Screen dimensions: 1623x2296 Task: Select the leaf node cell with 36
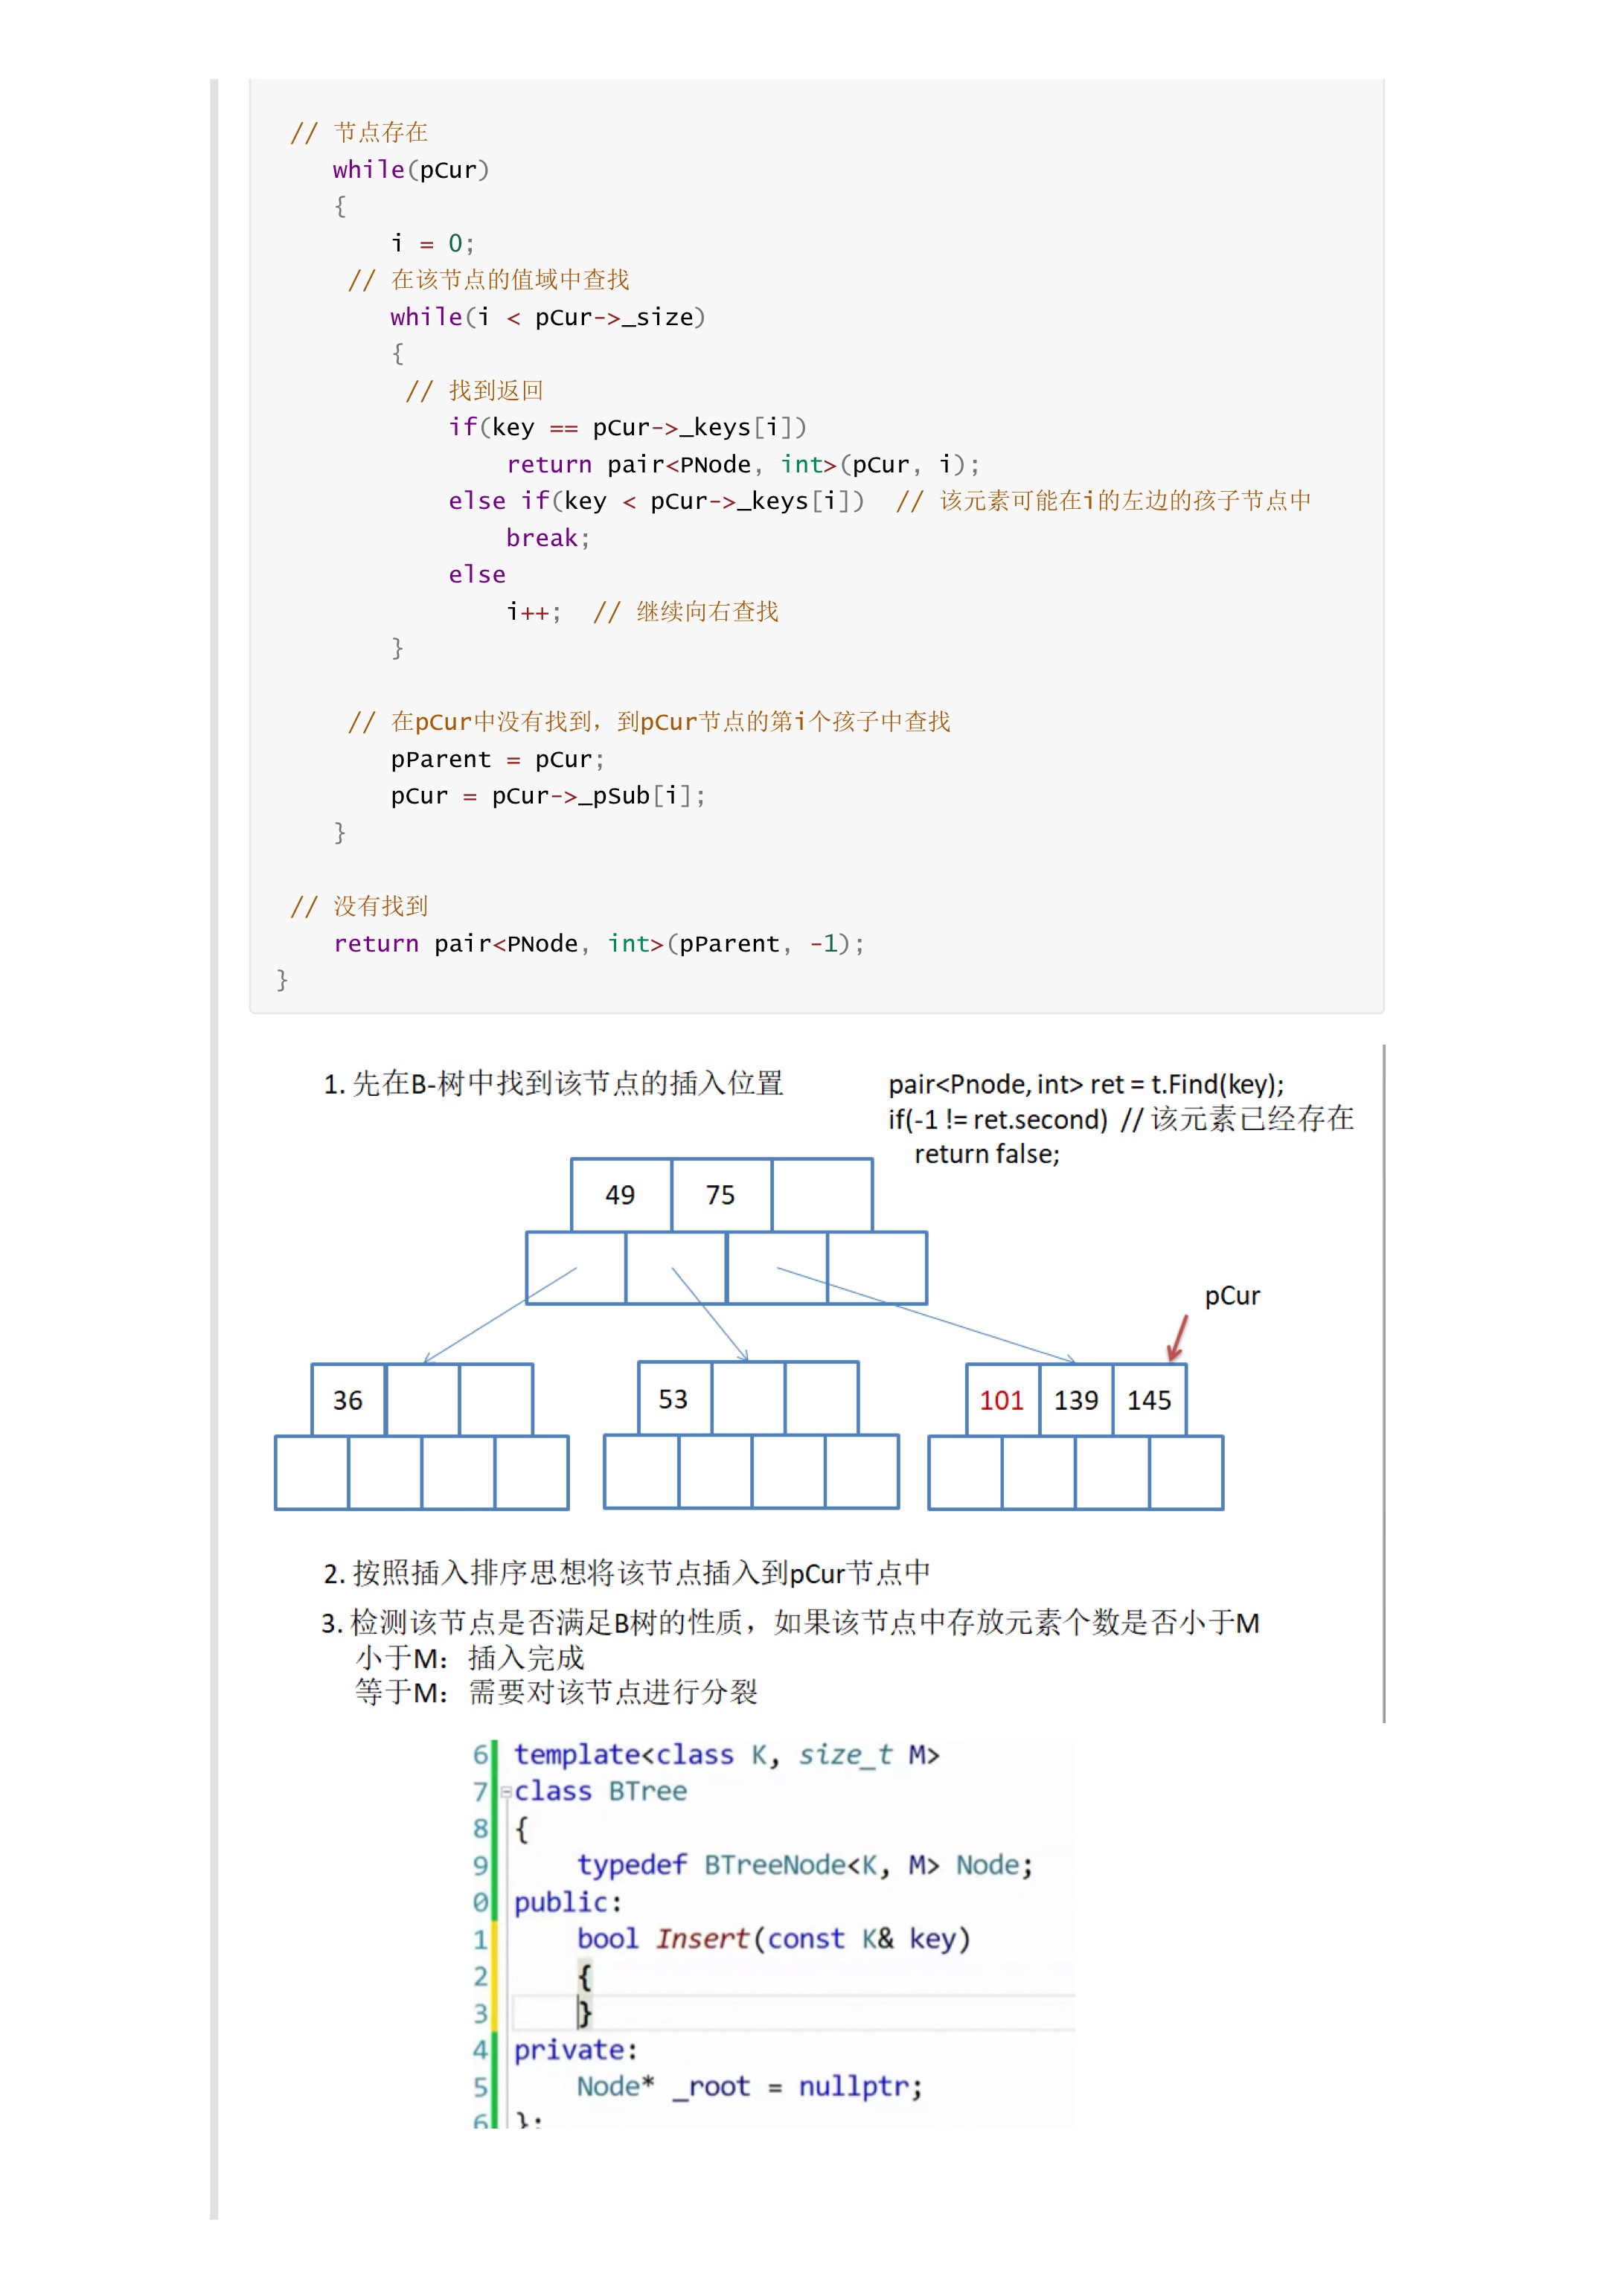pos(347,1400)
